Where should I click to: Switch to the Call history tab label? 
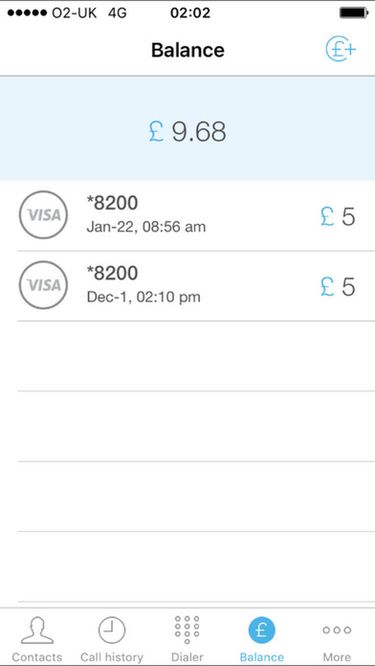click(x=112, y=657)
